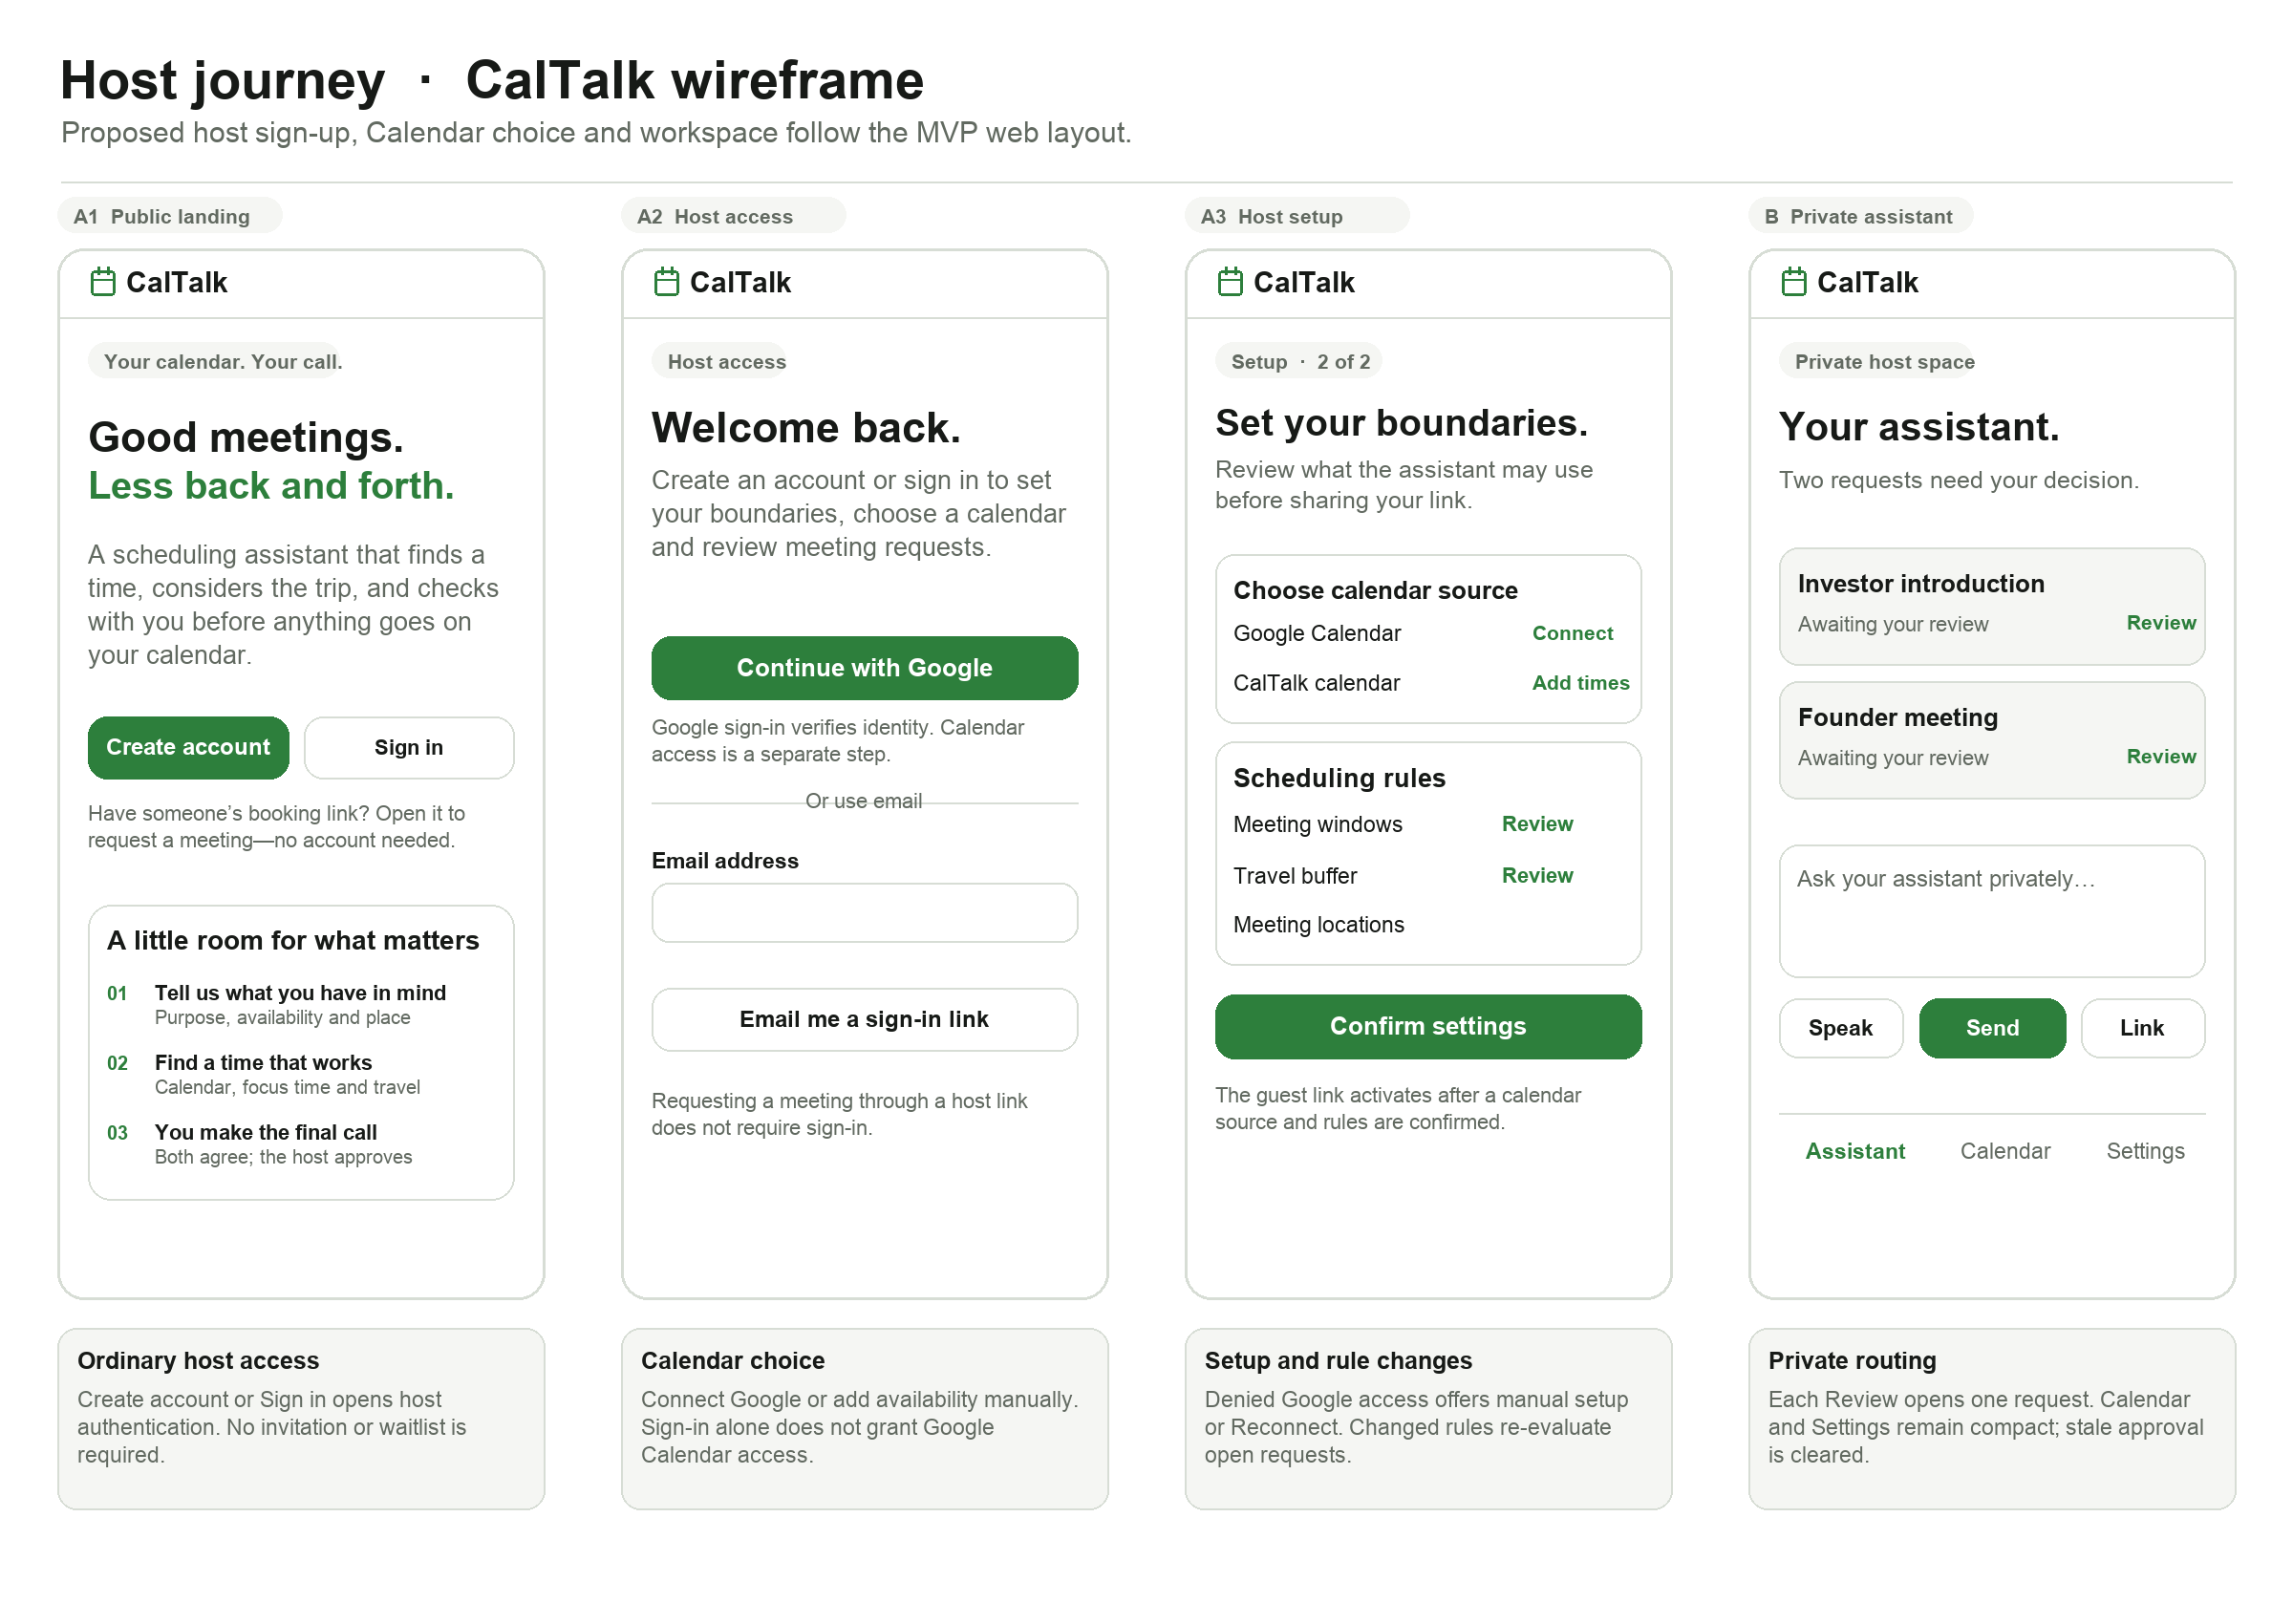This screenshot has width=2293, height=1624.
Task: Open the Settings tab
Action: click(x=2144, y=1151)
